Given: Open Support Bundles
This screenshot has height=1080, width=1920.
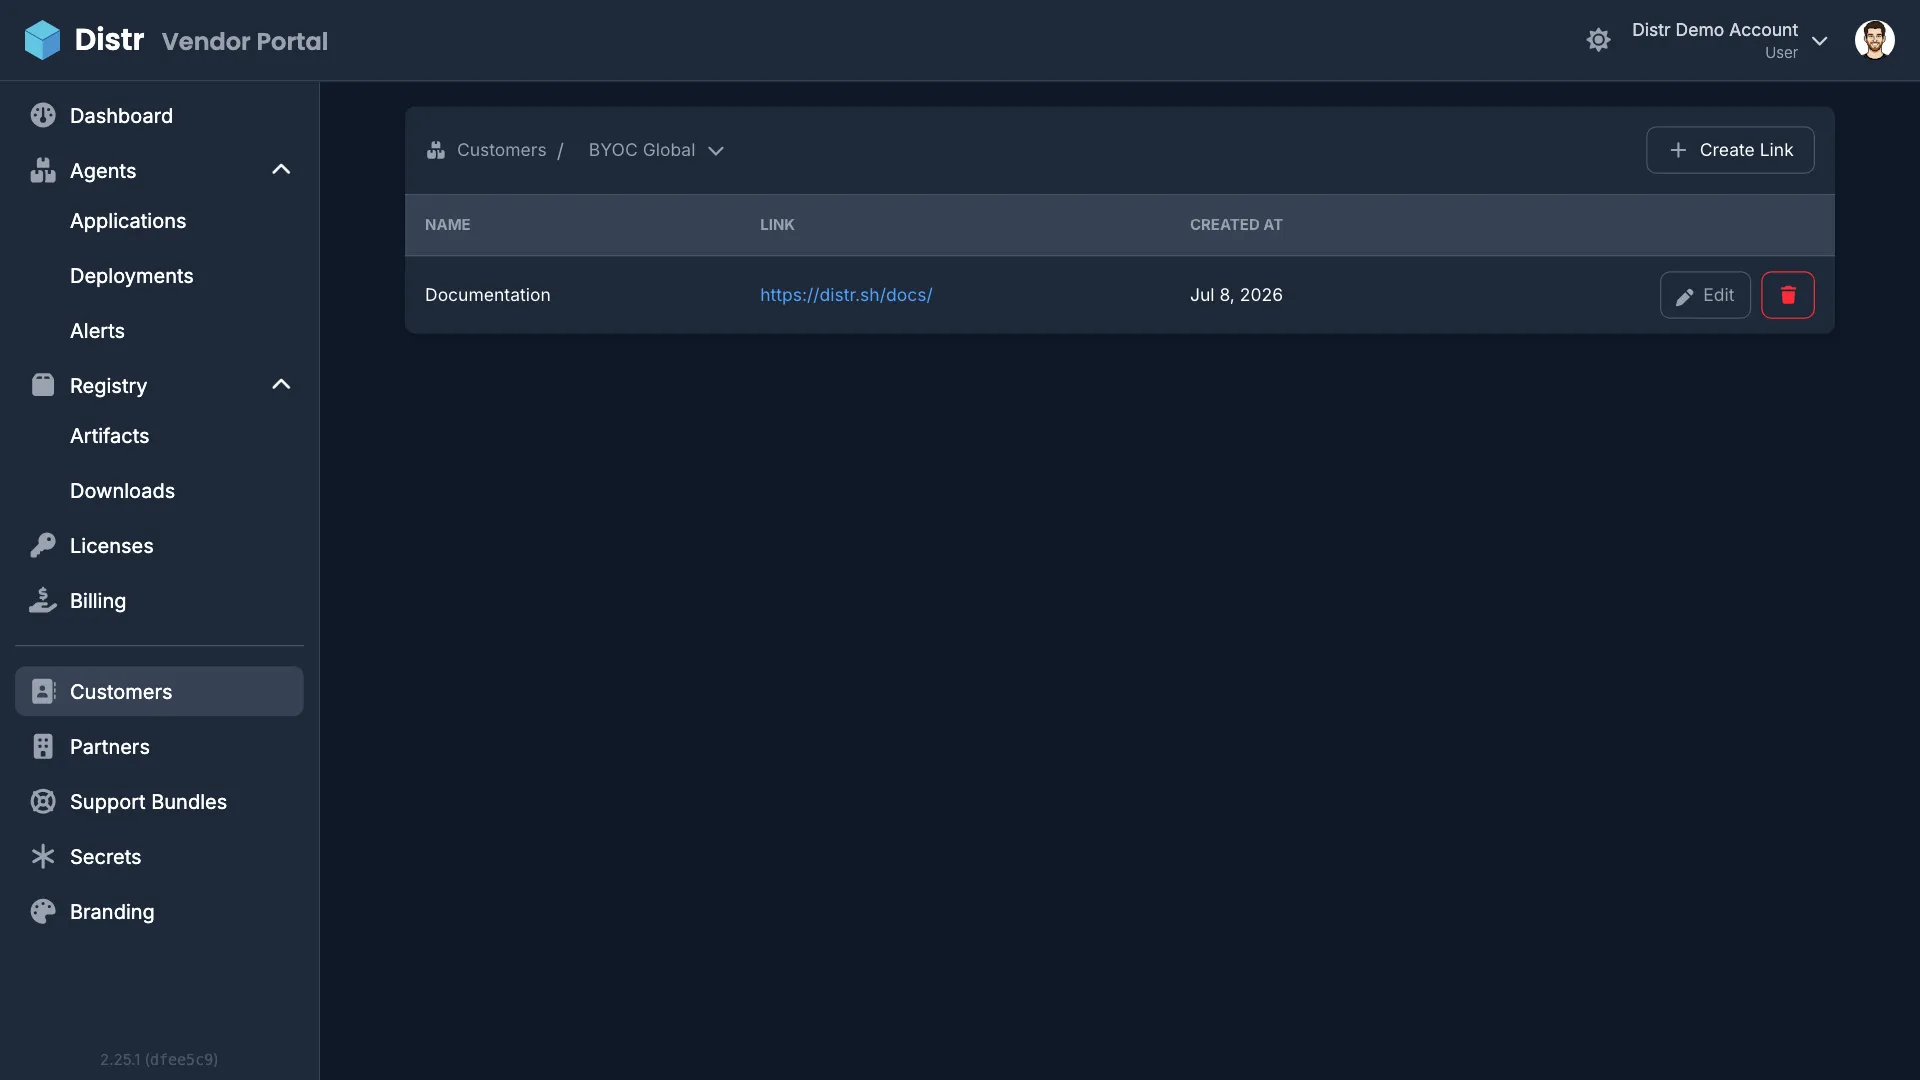Looking at the screenshot, I should [148, 802].
